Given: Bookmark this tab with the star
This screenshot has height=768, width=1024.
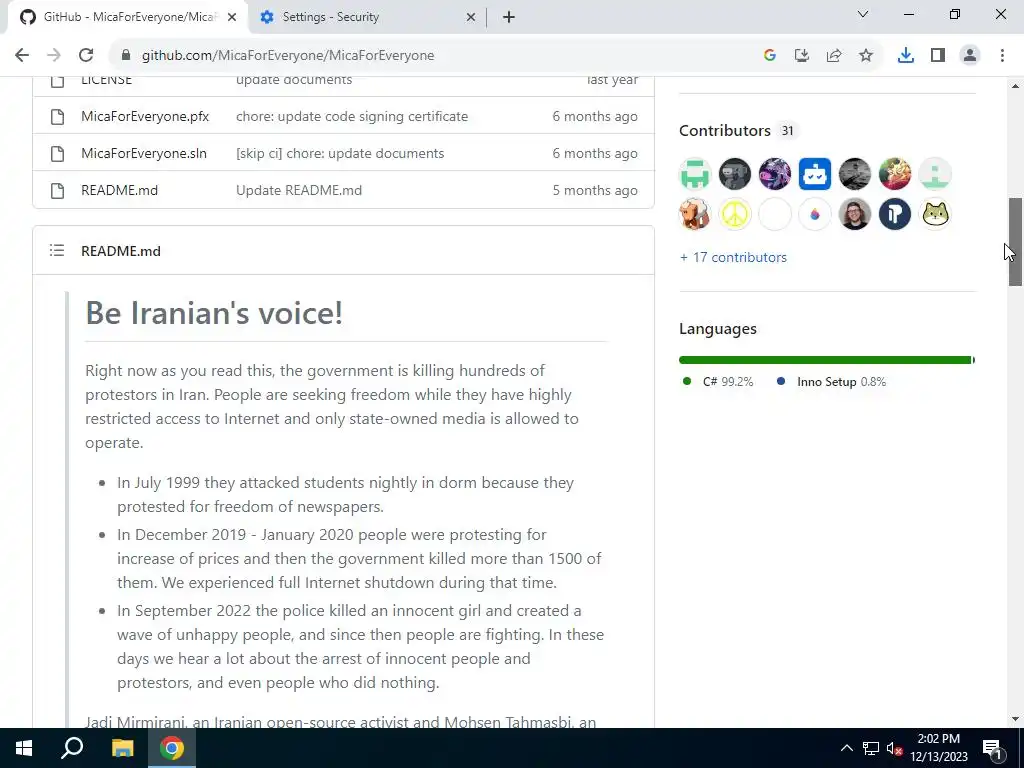Looking at the screenshot, I should click(866, 56).
